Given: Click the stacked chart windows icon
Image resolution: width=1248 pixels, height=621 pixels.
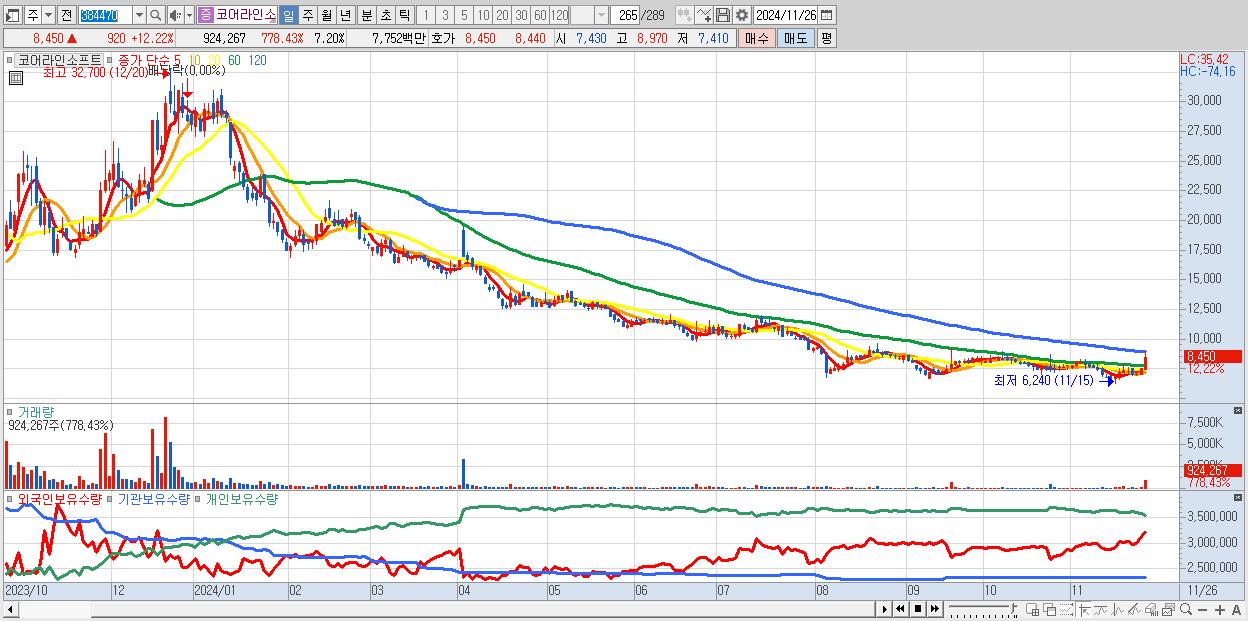Looking at the screenshot, I should 1168,610.
